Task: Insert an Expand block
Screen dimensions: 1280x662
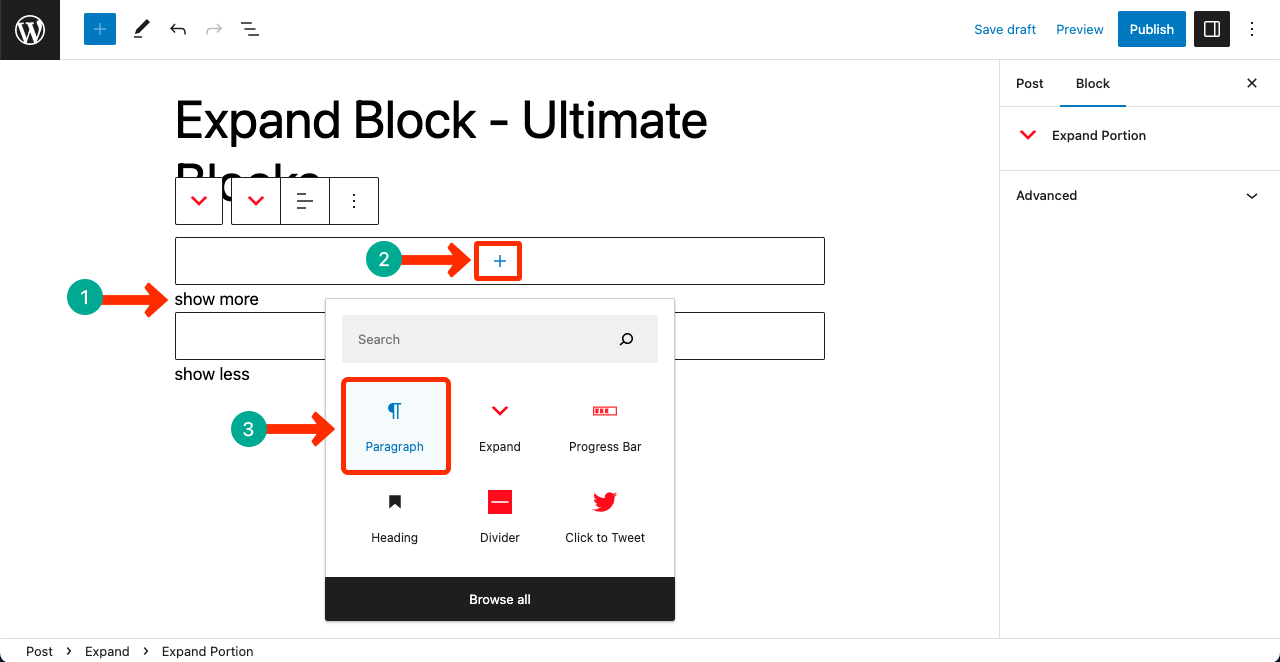Action: click(x=499, y=425)
